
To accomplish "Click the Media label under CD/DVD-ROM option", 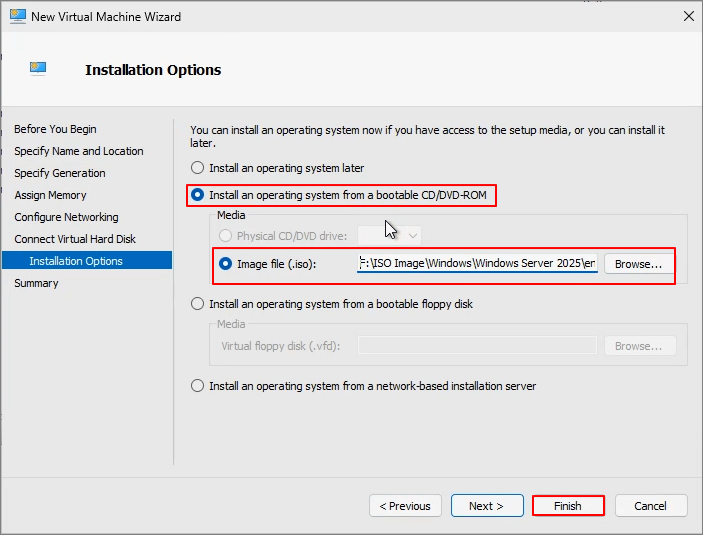I will pos(231,215).
